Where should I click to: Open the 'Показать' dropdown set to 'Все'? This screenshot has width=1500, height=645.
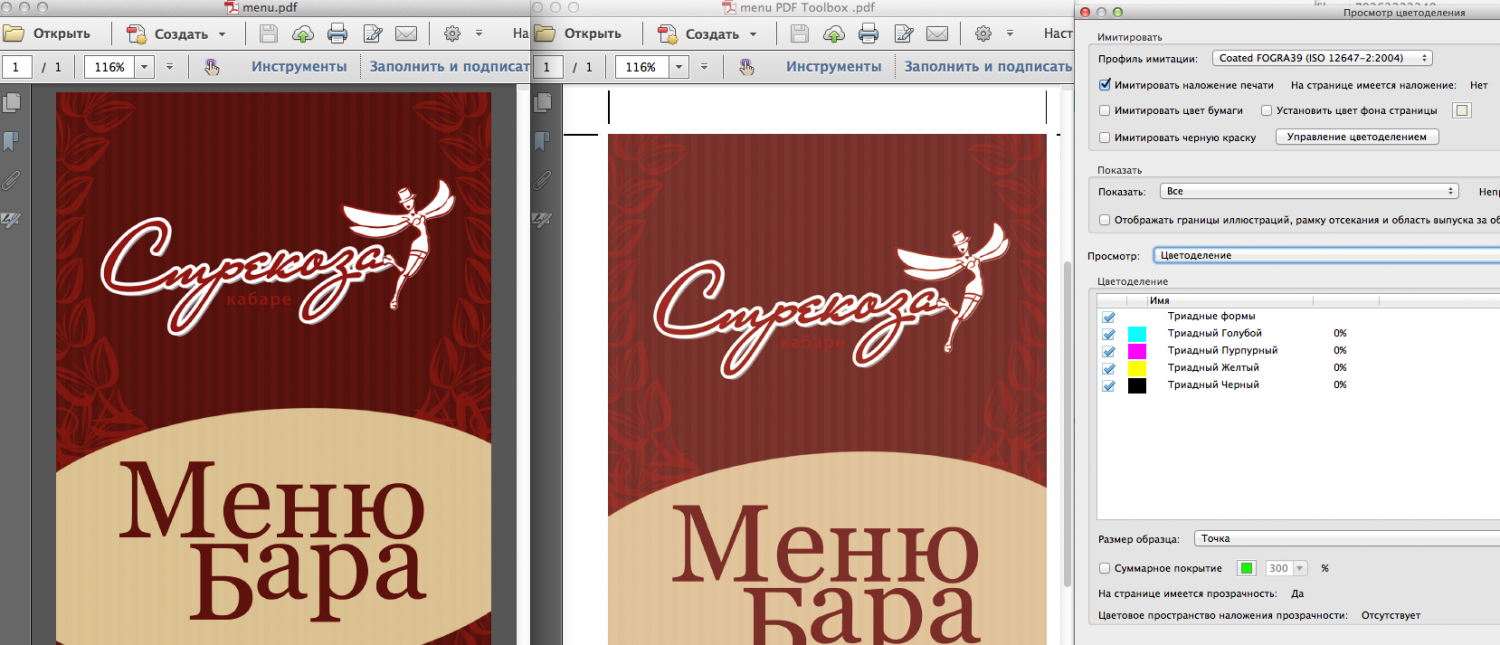click(1310, 191)
